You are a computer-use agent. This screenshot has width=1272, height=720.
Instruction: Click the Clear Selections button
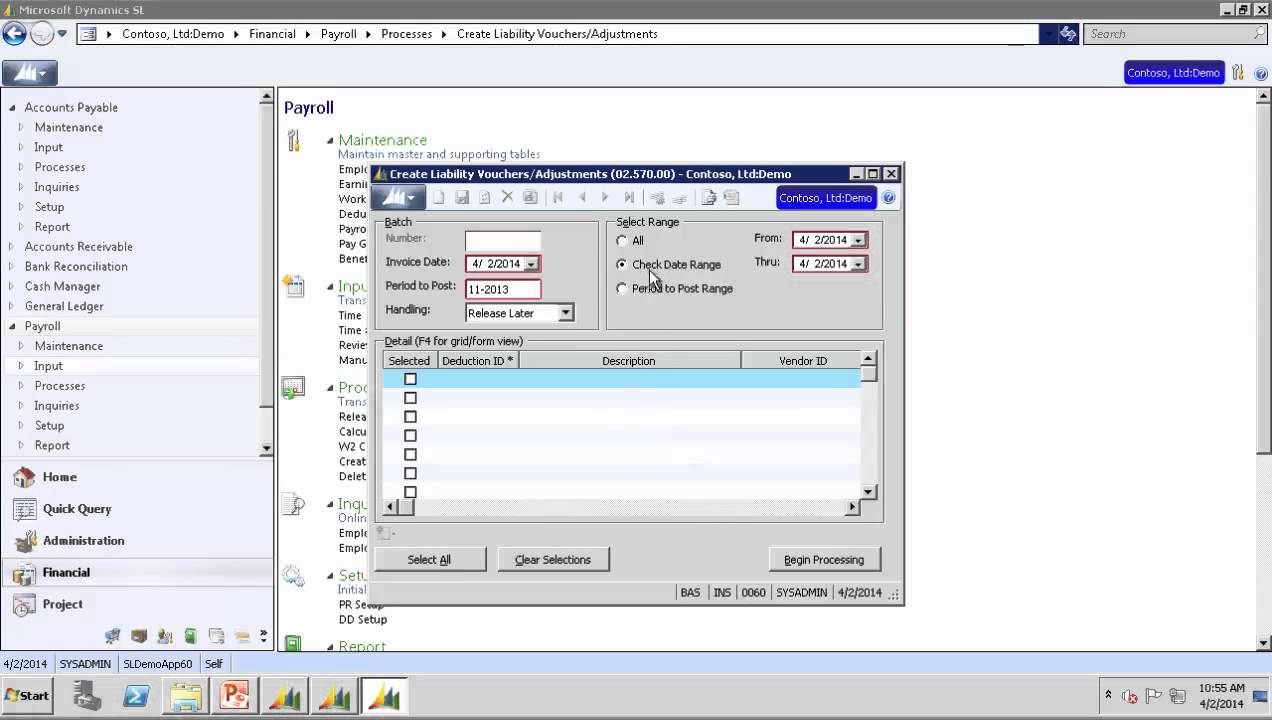[x=553, y=560]
